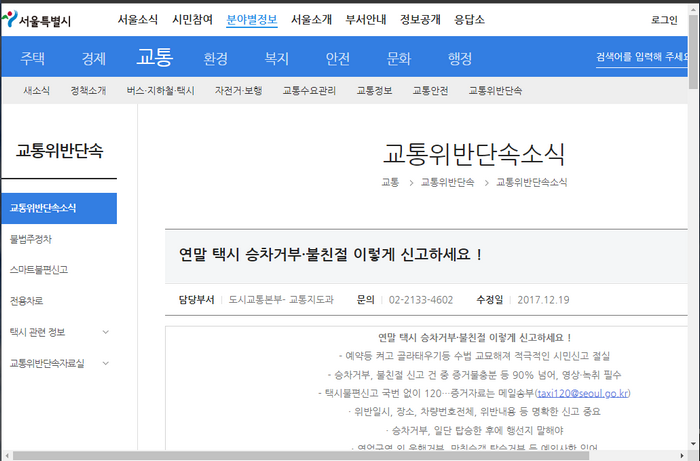700x461 pixels.
Task: Switch to the 안전 category tab
Action: (x=338, y=58)
